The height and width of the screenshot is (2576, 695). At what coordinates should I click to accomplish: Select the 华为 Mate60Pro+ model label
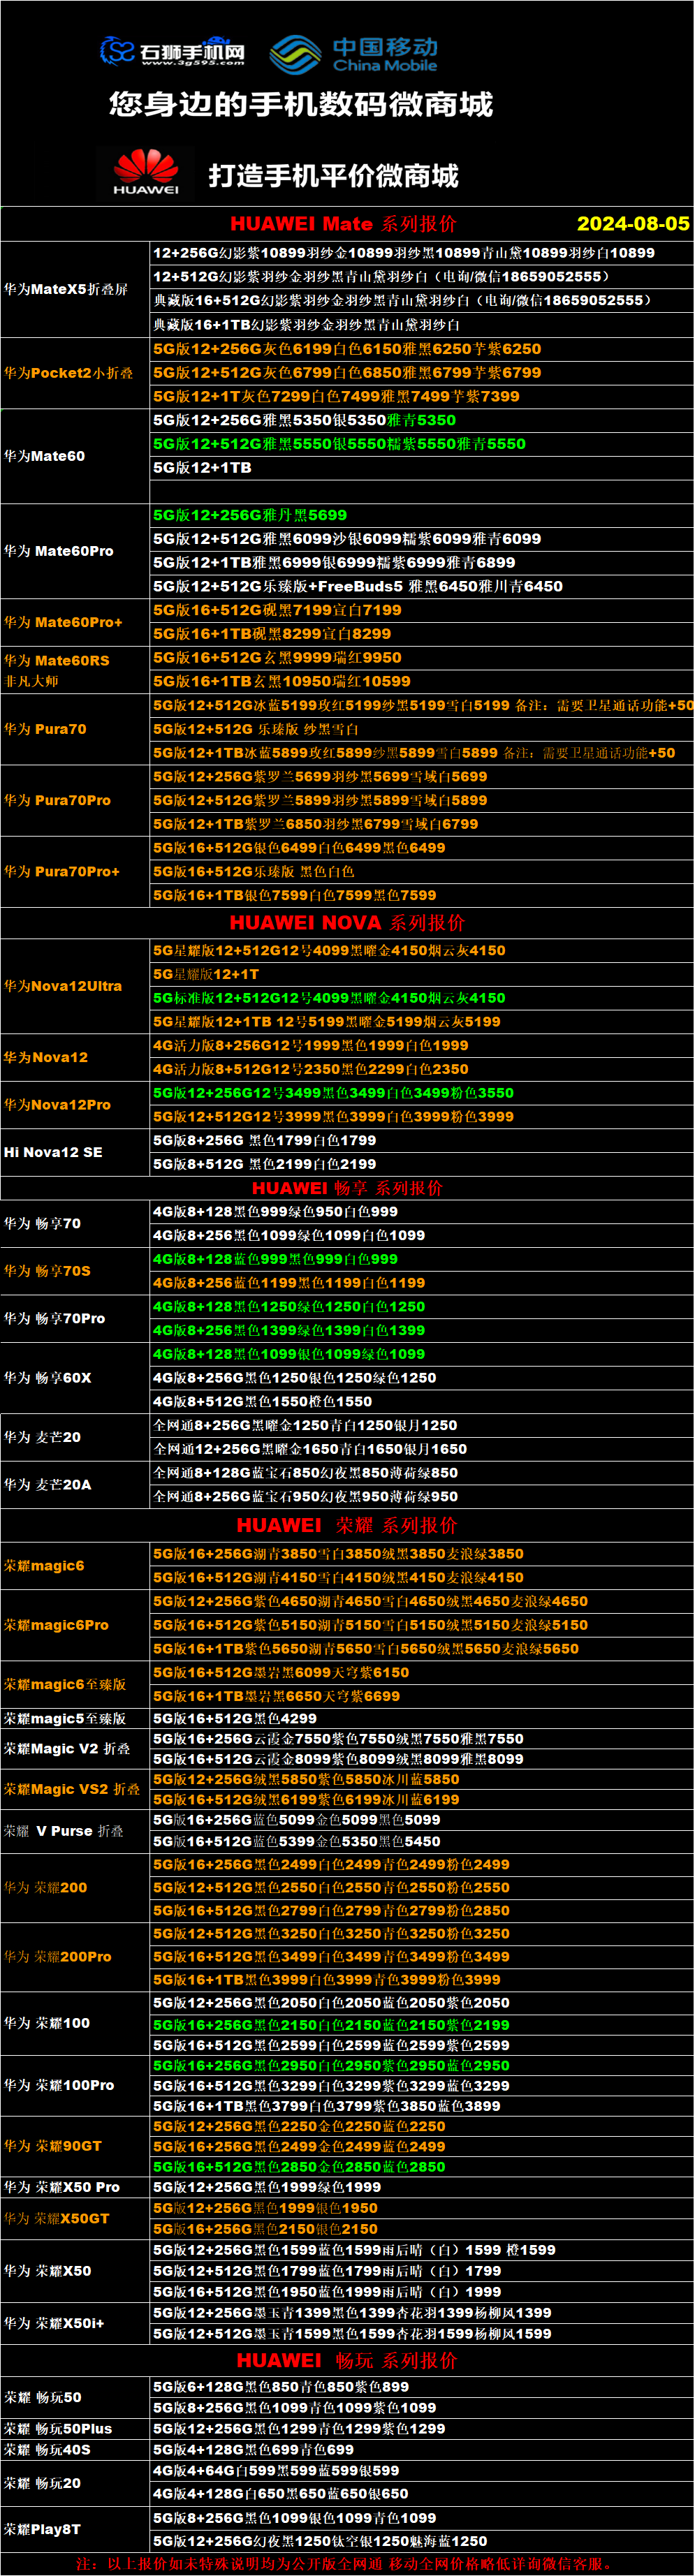click(63, 622)
